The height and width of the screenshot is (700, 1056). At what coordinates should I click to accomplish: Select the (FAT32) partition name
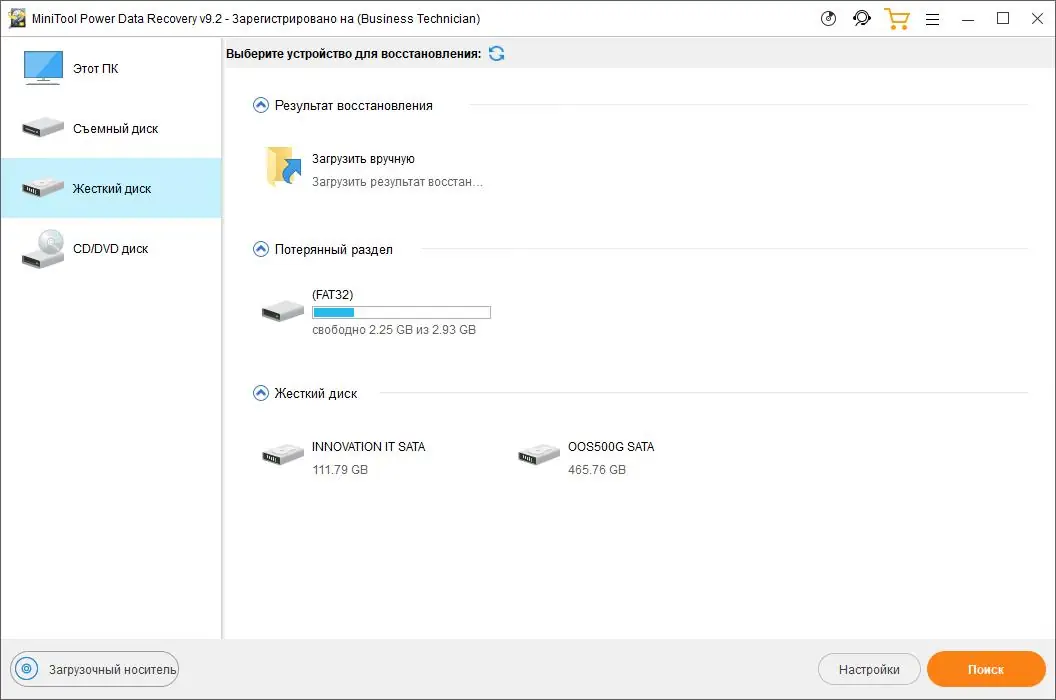[x=333, y=294]
